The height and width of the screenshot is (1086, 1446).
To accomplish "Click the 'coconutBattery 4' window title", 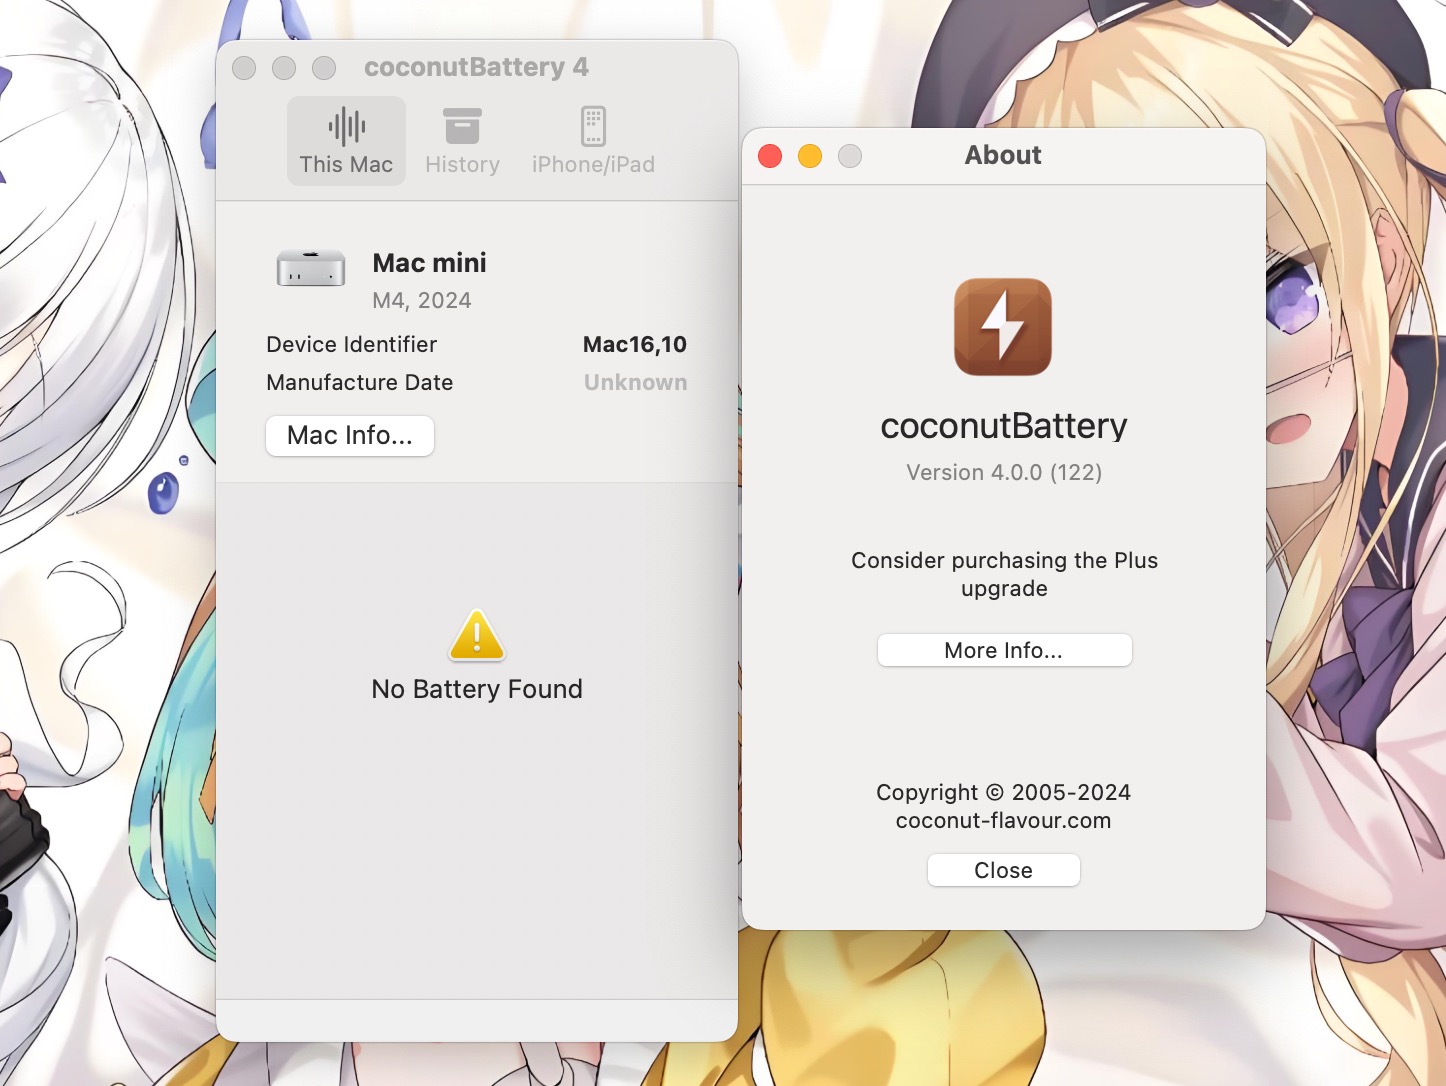I will click(476, 67).
